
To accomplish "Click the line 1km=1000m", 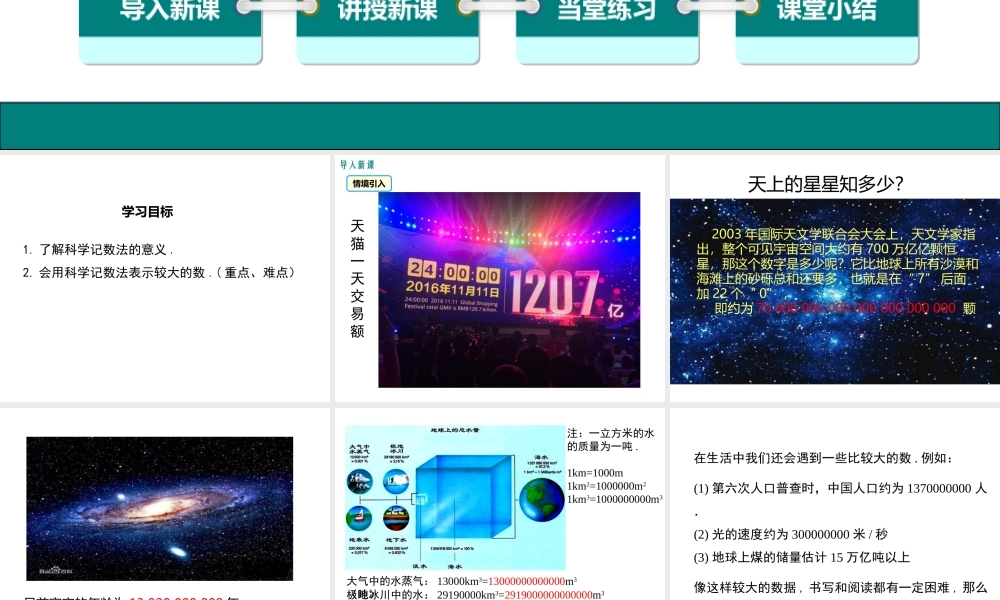I will [x=595, y=473].
